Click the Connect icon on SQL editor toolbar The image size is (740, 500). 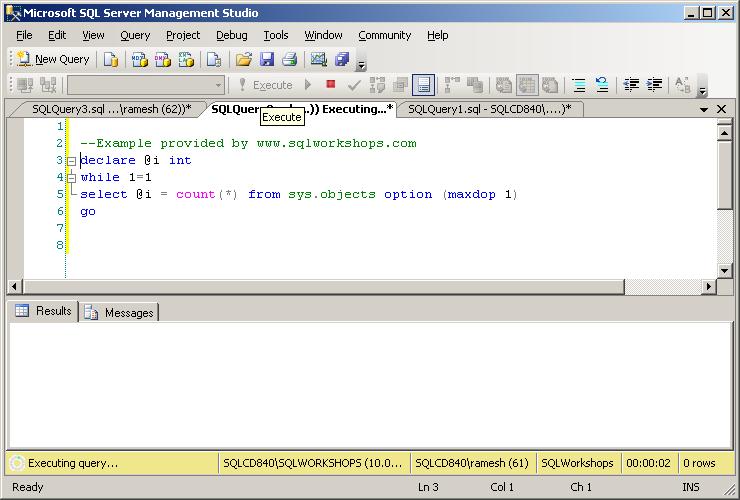[x=25, y=85]
